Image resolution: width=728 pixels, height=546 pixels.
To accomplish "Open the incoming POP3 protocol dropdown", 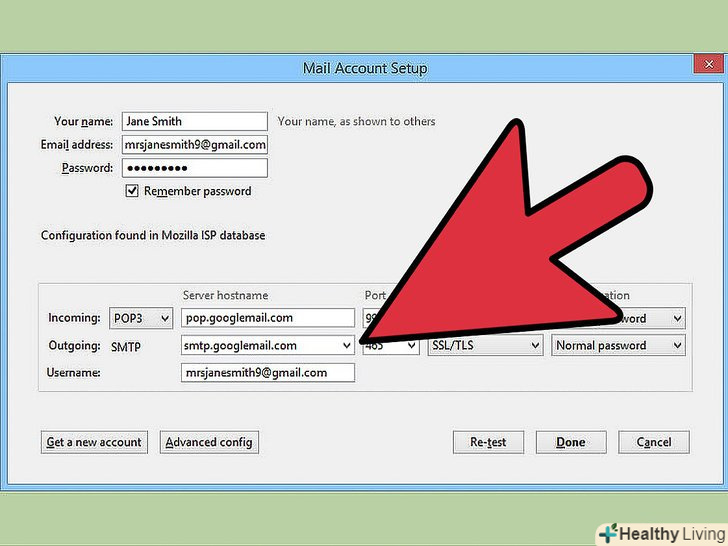I will (141, 318).
